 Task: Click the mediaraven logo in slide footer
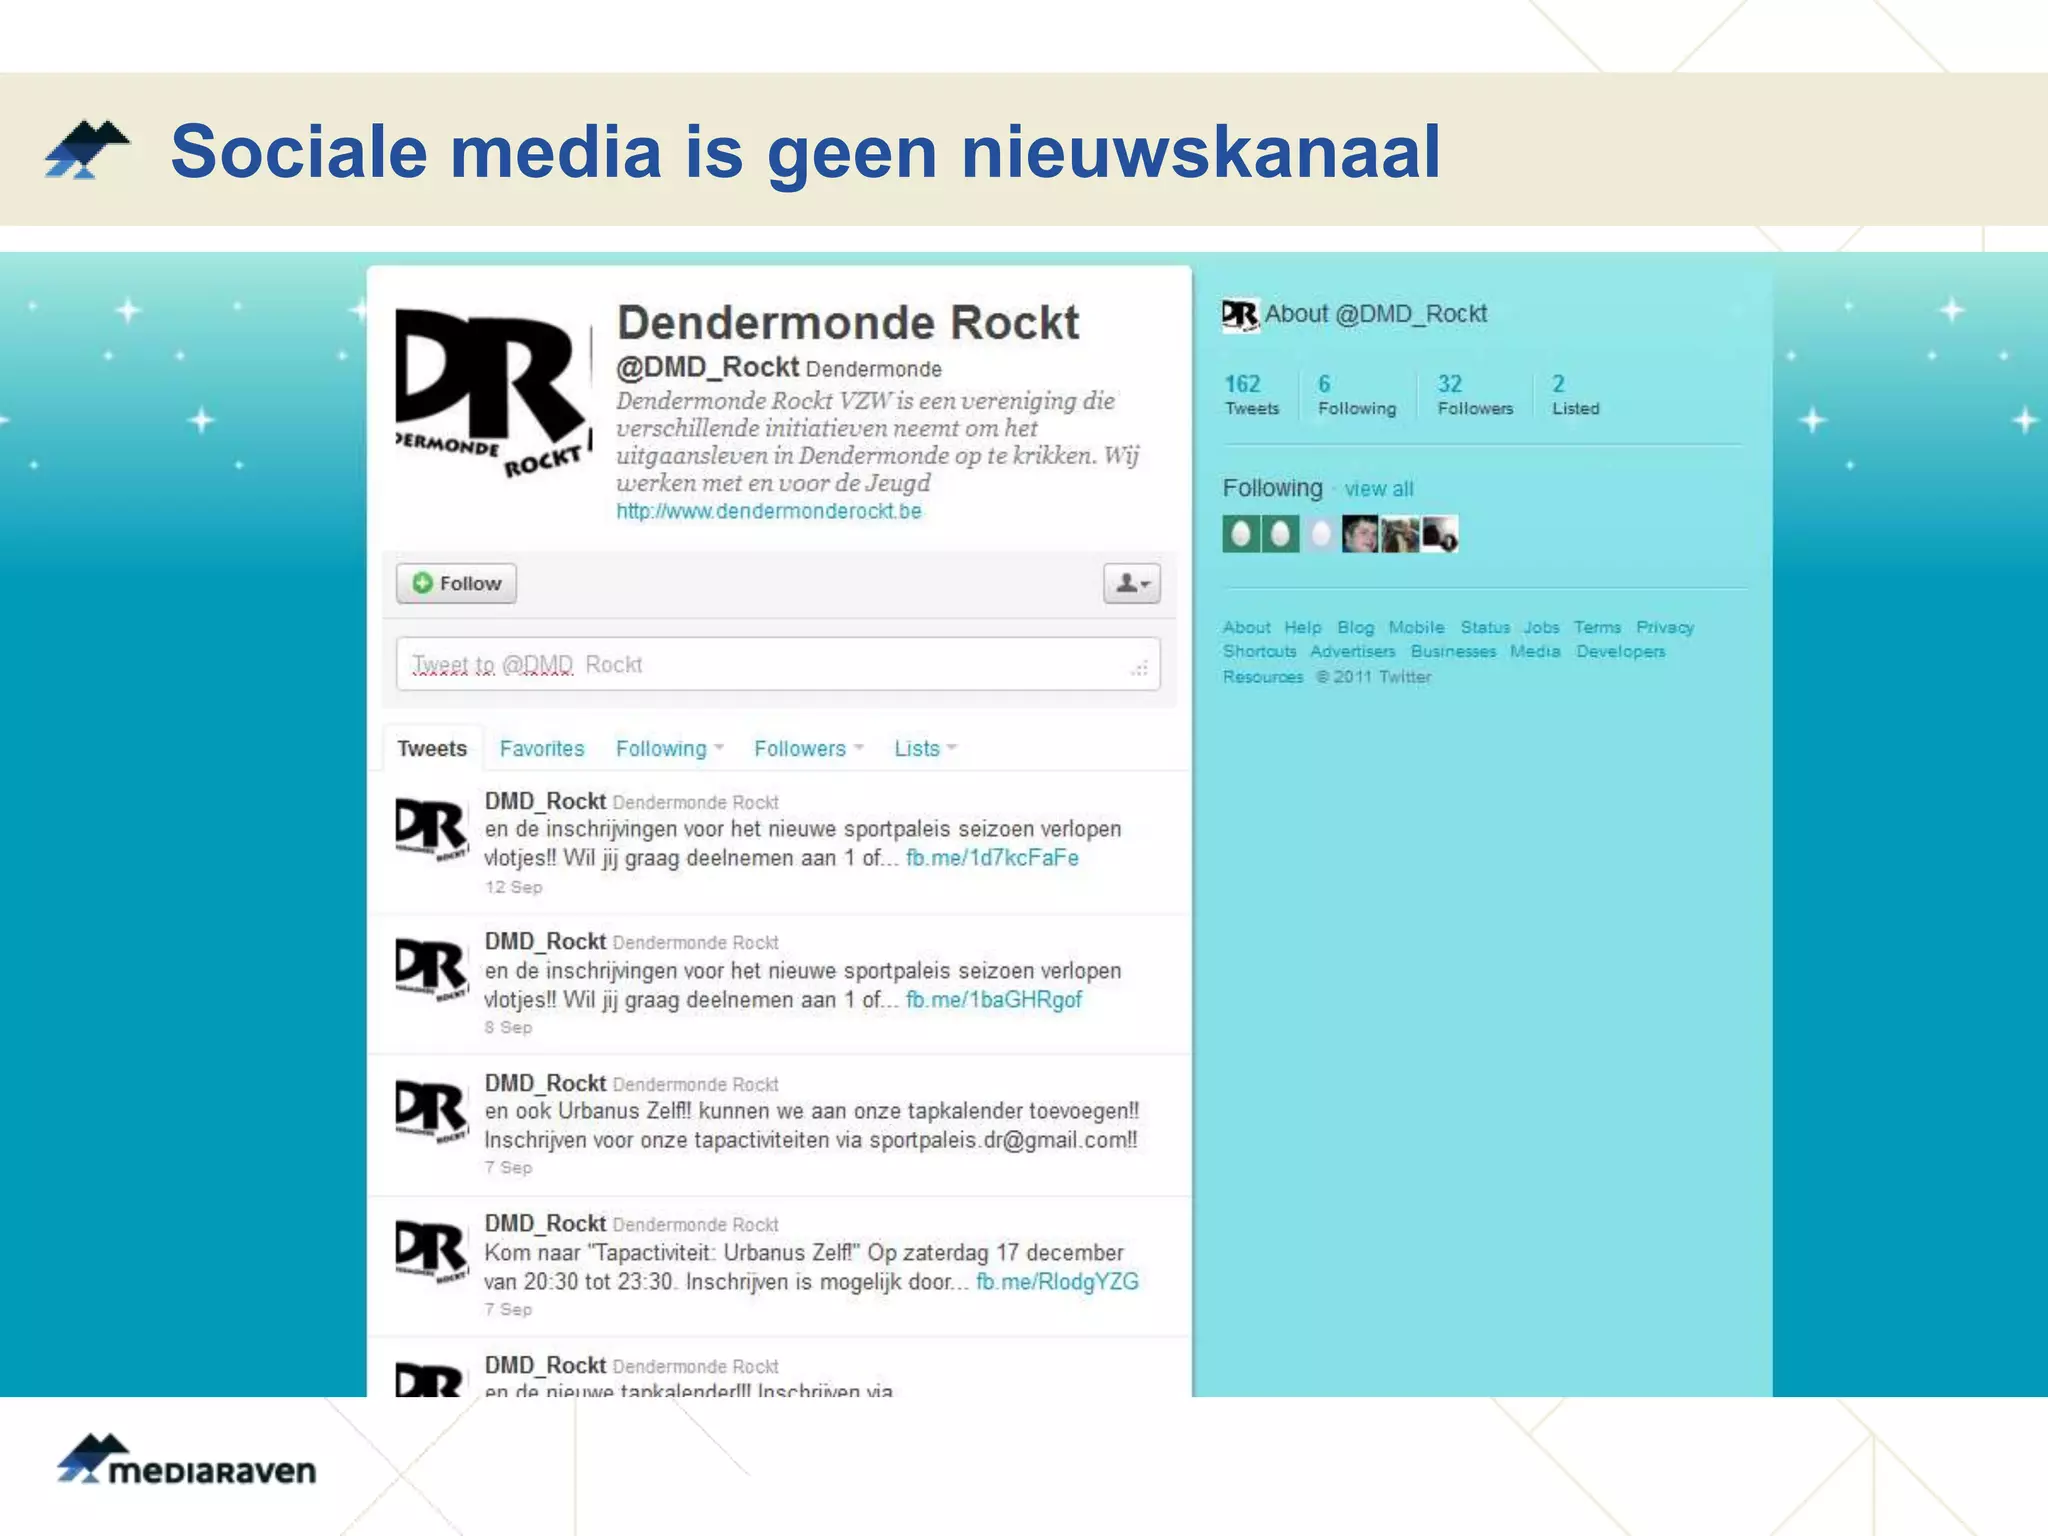[x=186, y=1460]
